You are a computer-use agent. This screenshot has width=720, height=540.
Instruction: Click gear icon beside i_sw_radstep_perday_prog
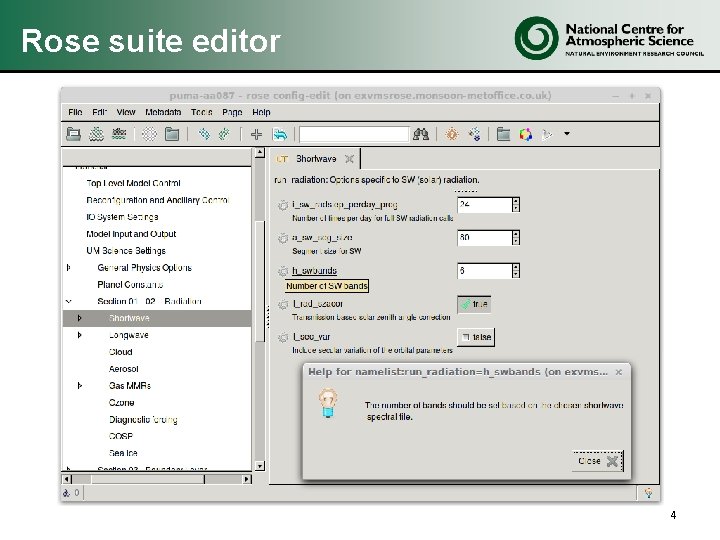[283, 205]
